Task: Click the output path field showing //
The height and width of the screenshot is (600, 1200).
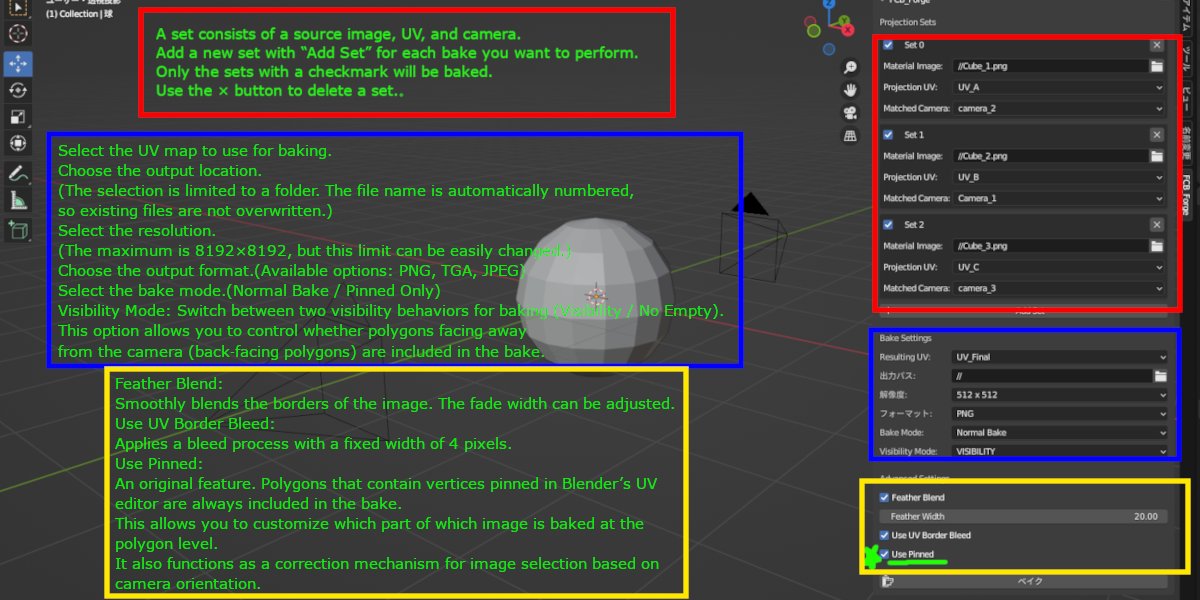Action: pos(1052,376)
